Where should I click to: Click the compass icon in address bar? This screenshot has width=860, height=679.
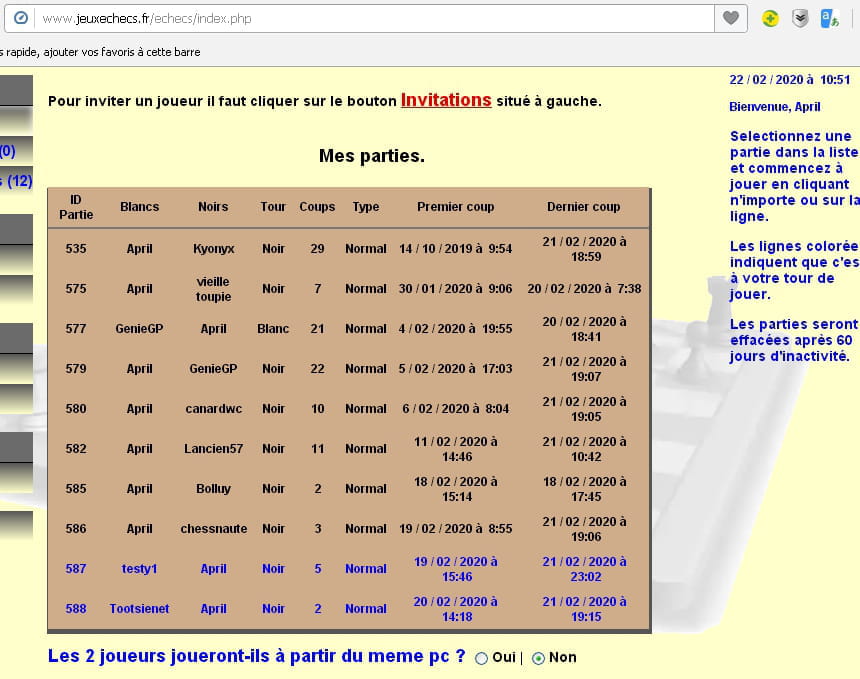click(x=21, y=18)
